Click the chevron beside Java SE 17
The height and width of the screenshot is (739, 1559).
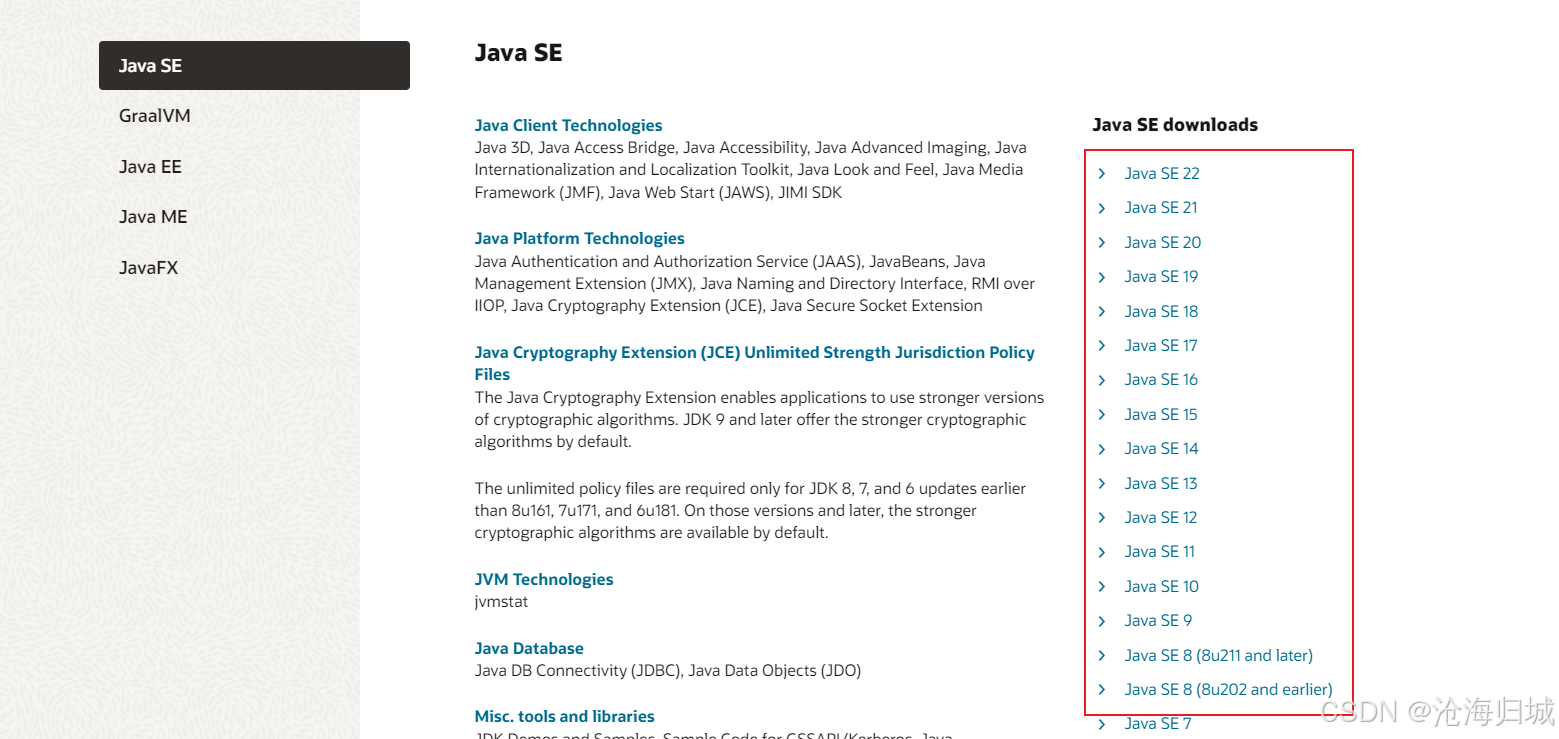[1102, 345]
